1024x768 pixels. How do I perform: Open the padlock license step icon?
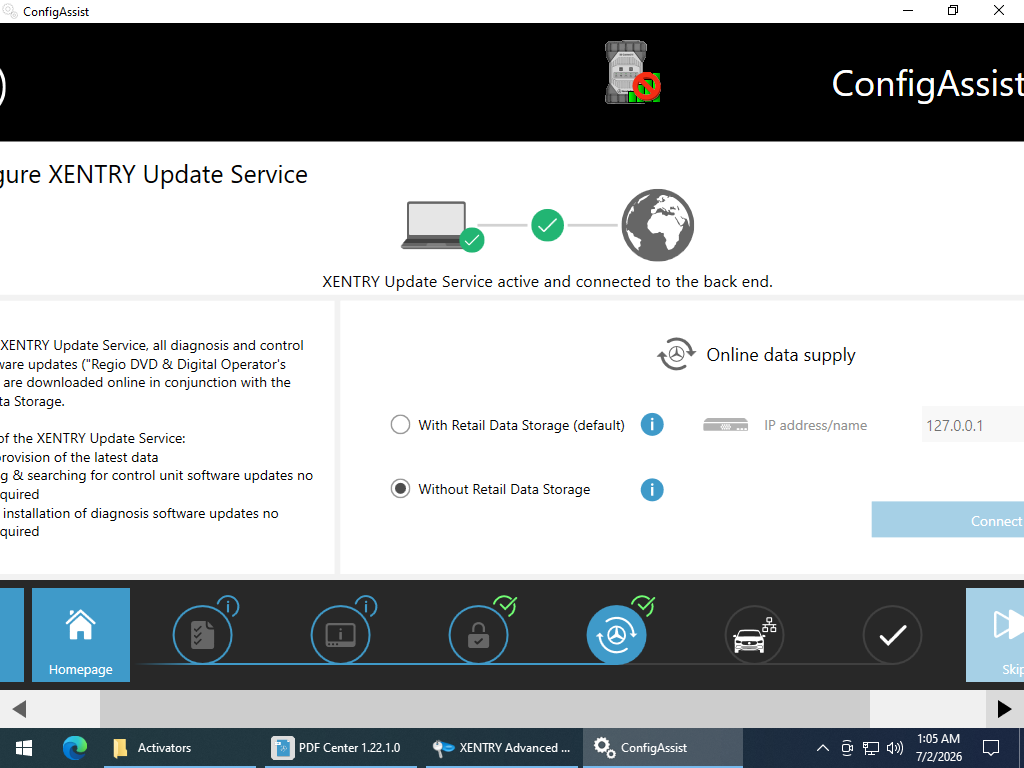point(478,635)
